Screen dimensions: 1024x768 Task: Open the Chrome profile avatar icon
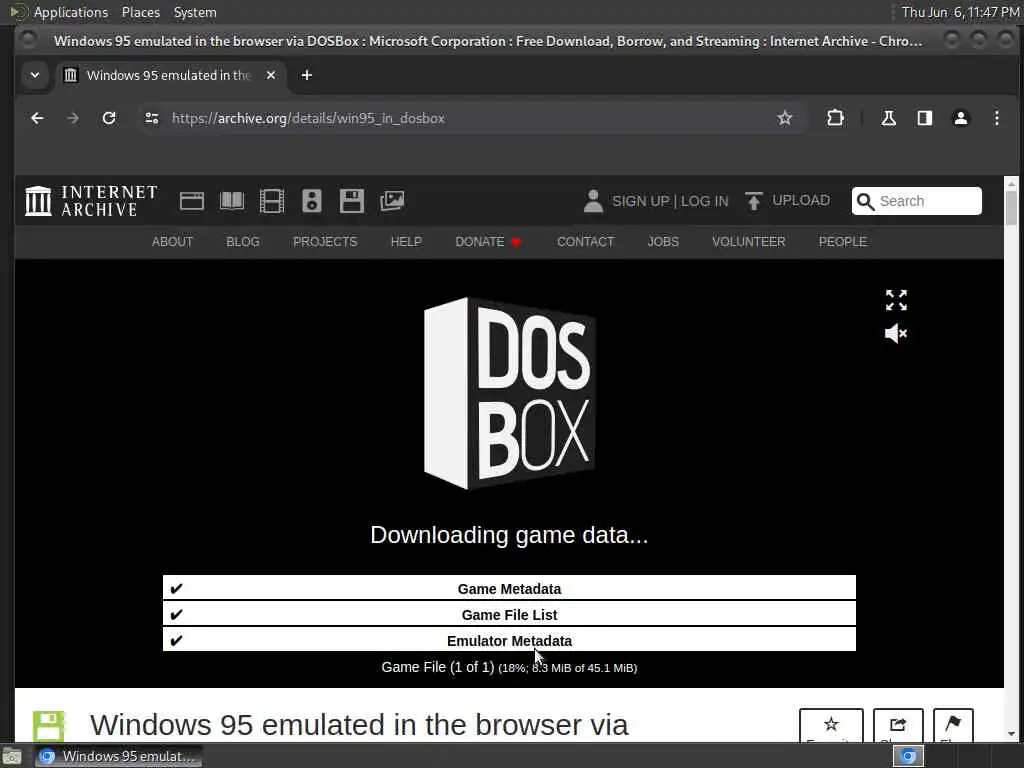pos(961,118)
